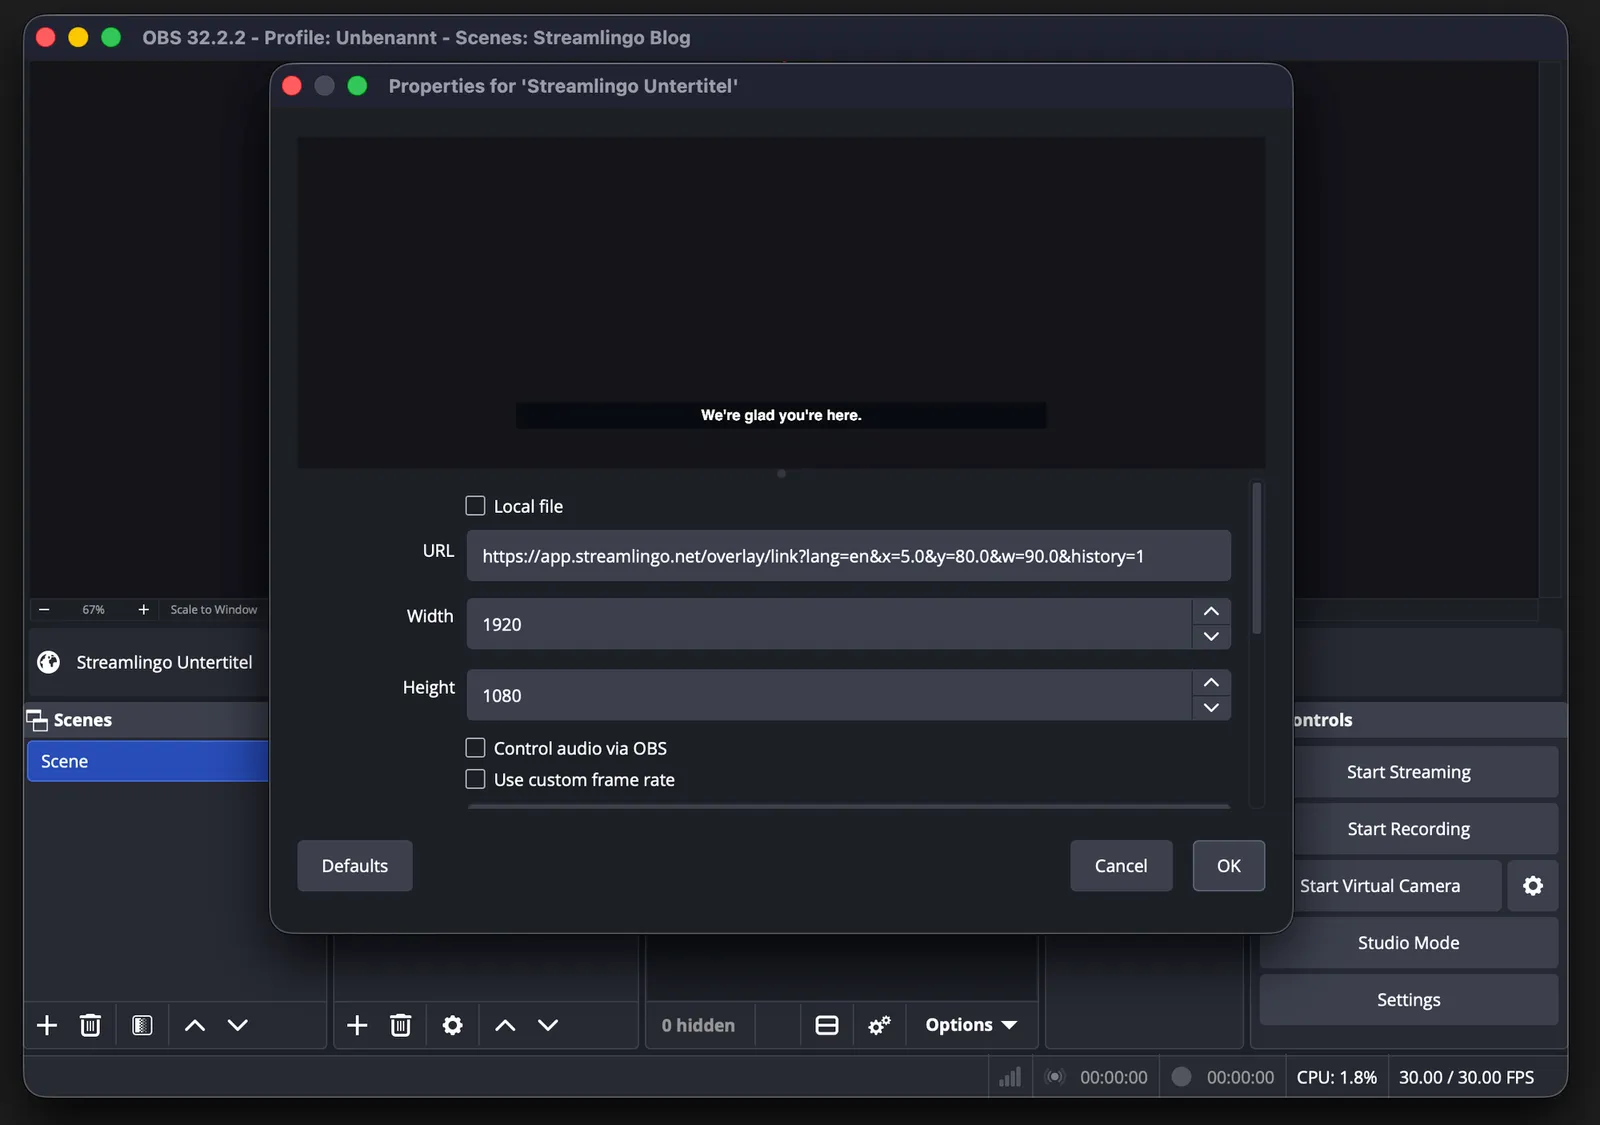Increase Width value with up stepper
The width and height of the screenshot is (1600, 1125).
click(x=1211, y=611)
